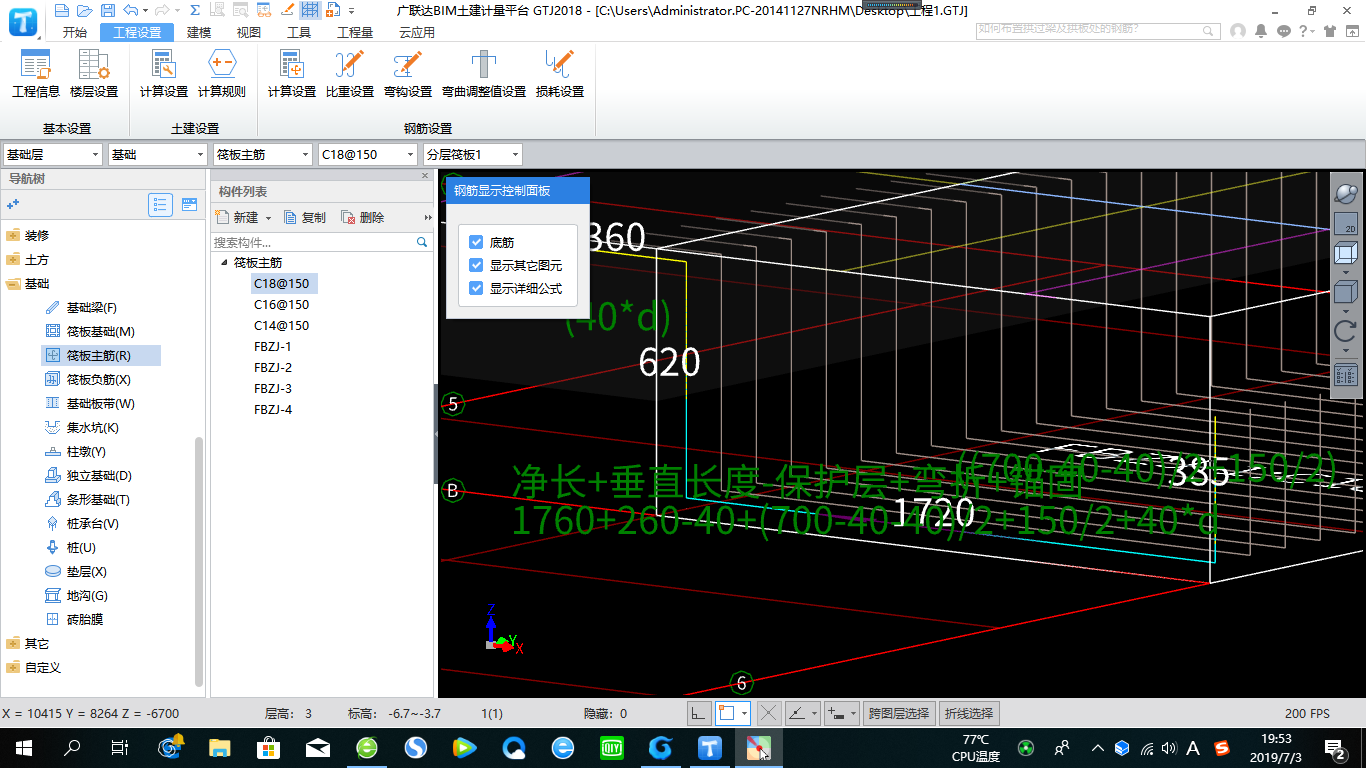Click the cross intersection snap icon in status bar
The image size is (1366, 768).
768,713
